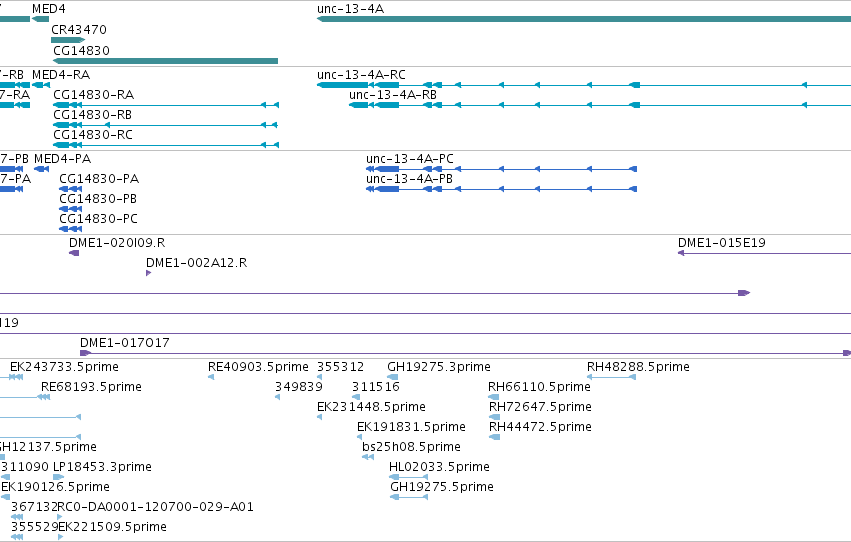Click the CR43470 gene label
Viewport: 851px width, 542px height.
tap(79, 29)
